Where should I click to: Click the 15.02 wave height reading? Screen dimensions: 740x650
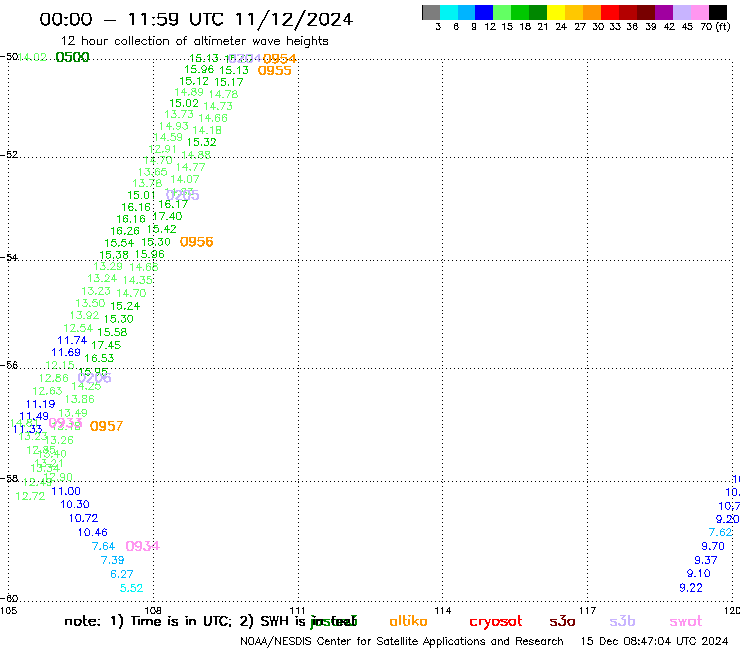tap(184, 103)
